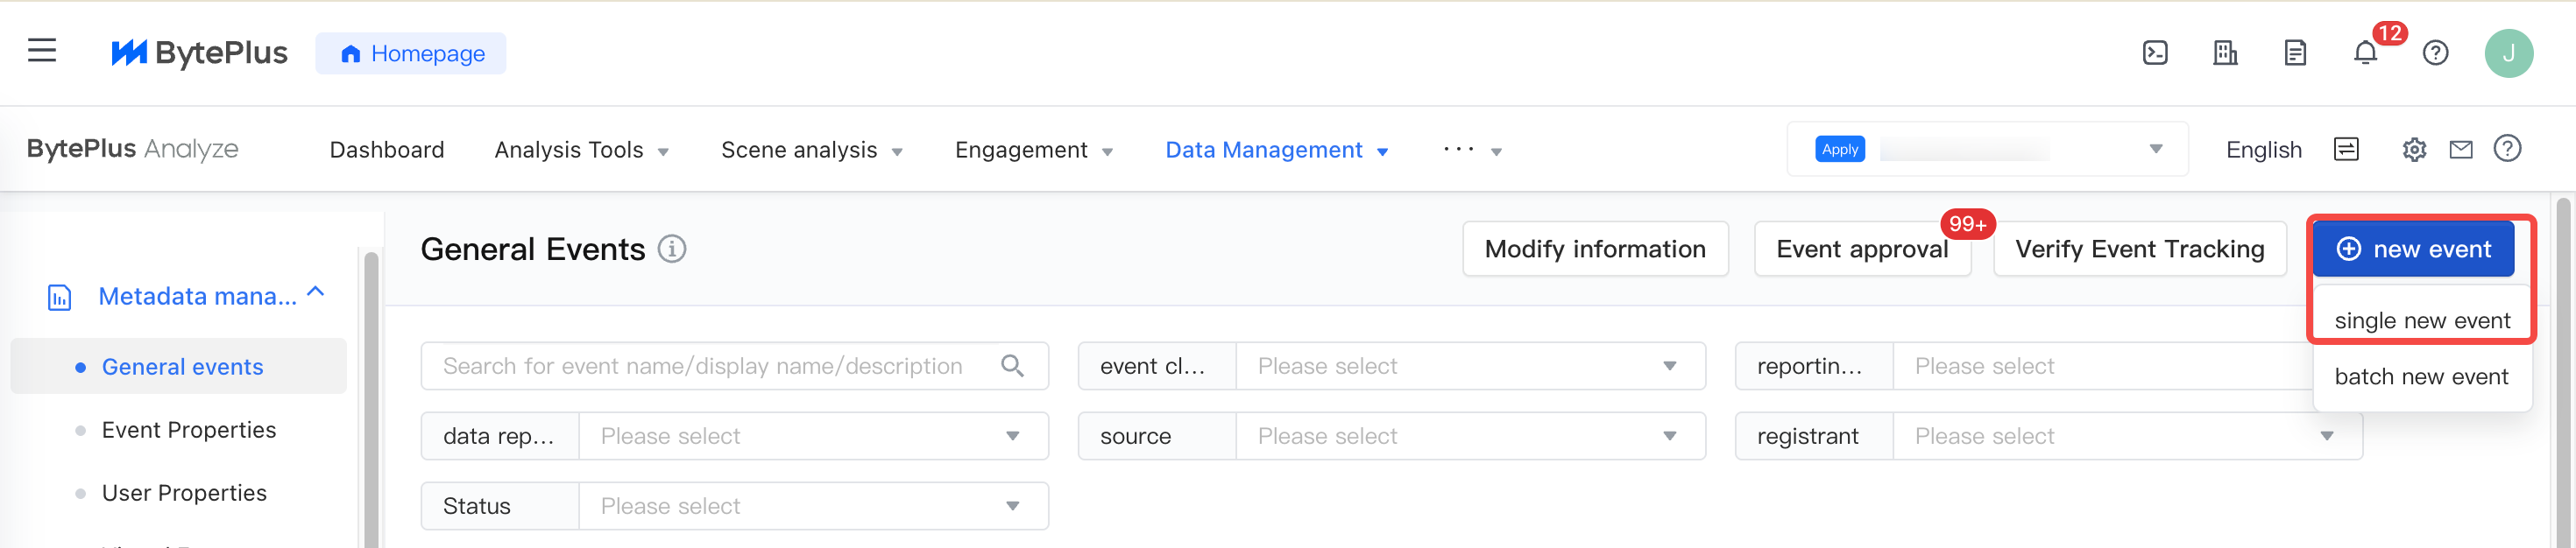Choose batch new event option
This screenshot has height=548, width=2576.
(x=2422, y=377)
